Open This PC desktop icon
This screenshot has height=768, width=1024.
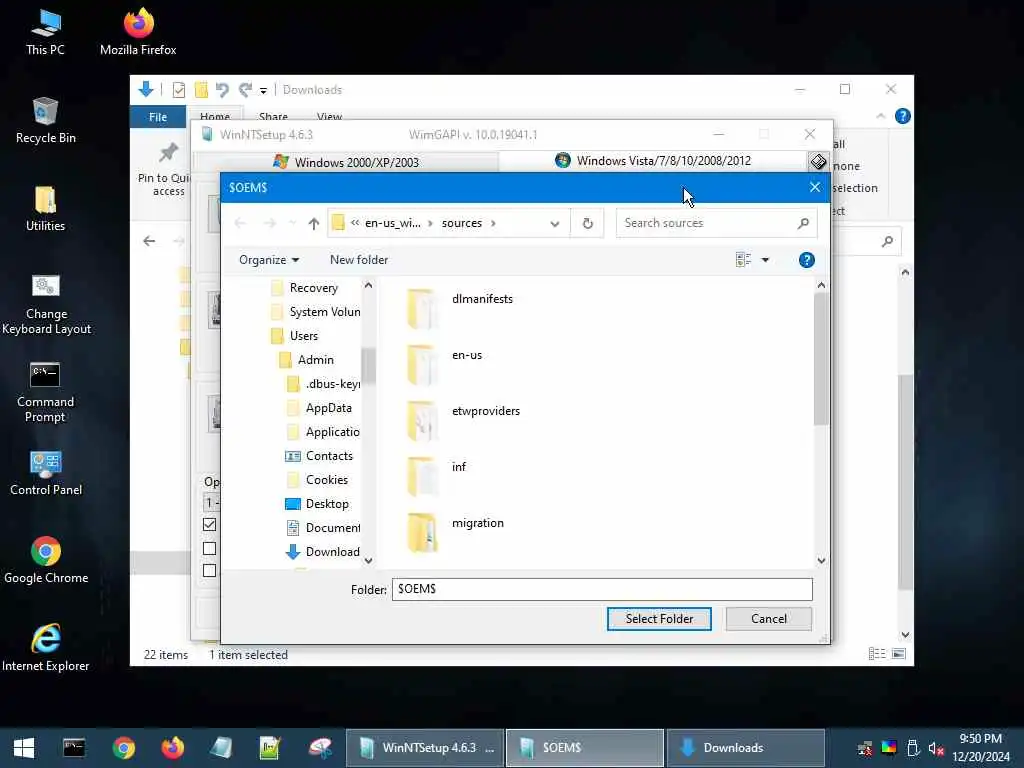click(x=45, y=33)
